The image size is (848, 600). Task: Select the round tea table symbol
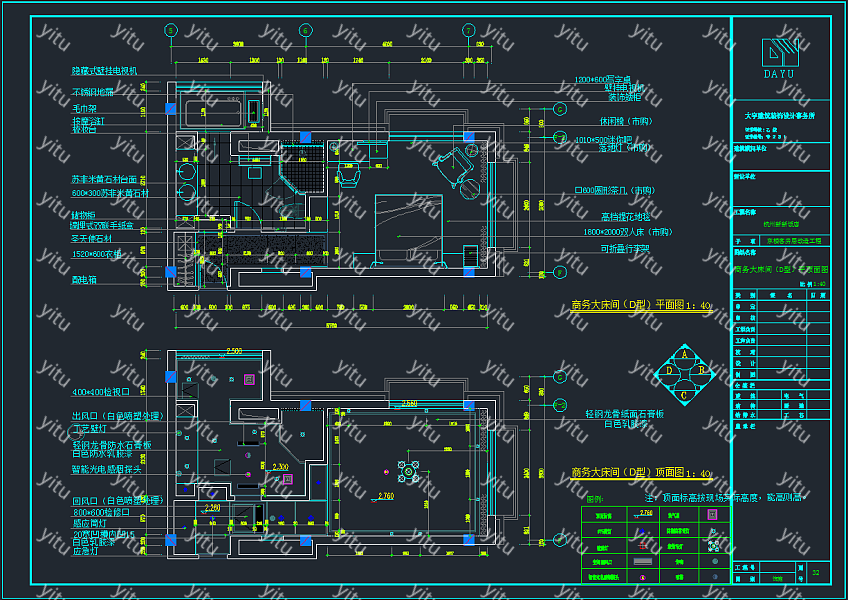click(469, 189)
